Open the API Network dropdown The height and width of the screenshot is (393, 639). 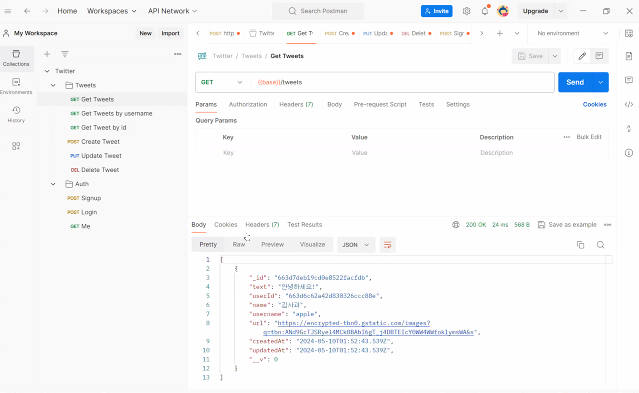(x=172, y=11)
